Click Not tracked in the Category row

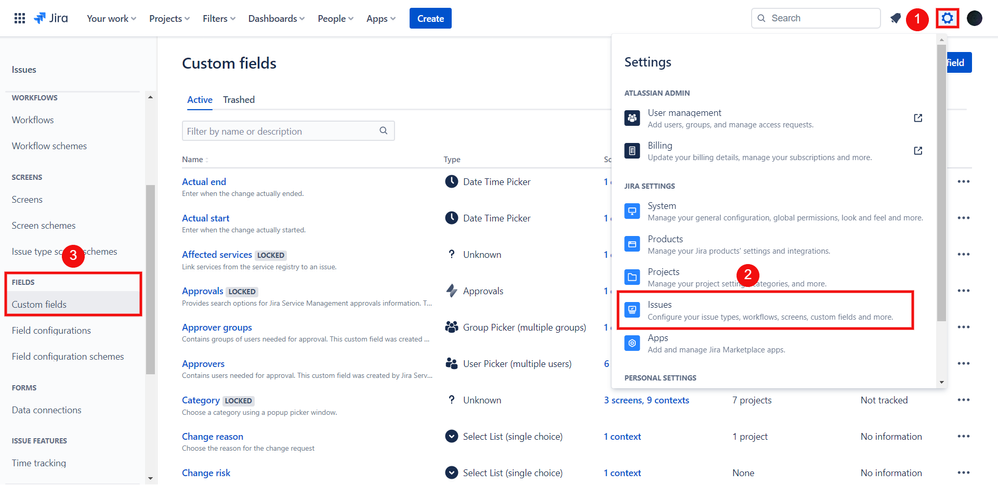coord(884,400)
